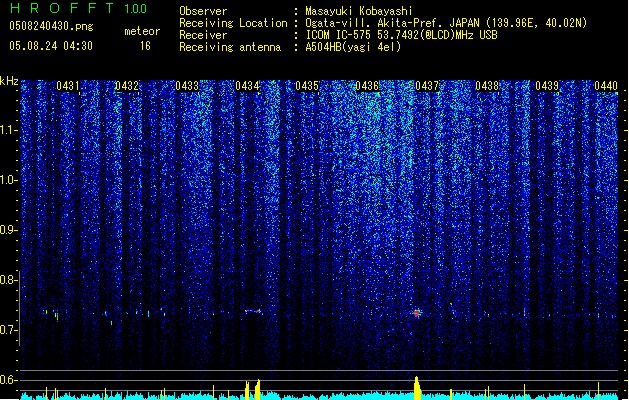
Task: Click the kHz axis unit label
Action: point(9,81)
